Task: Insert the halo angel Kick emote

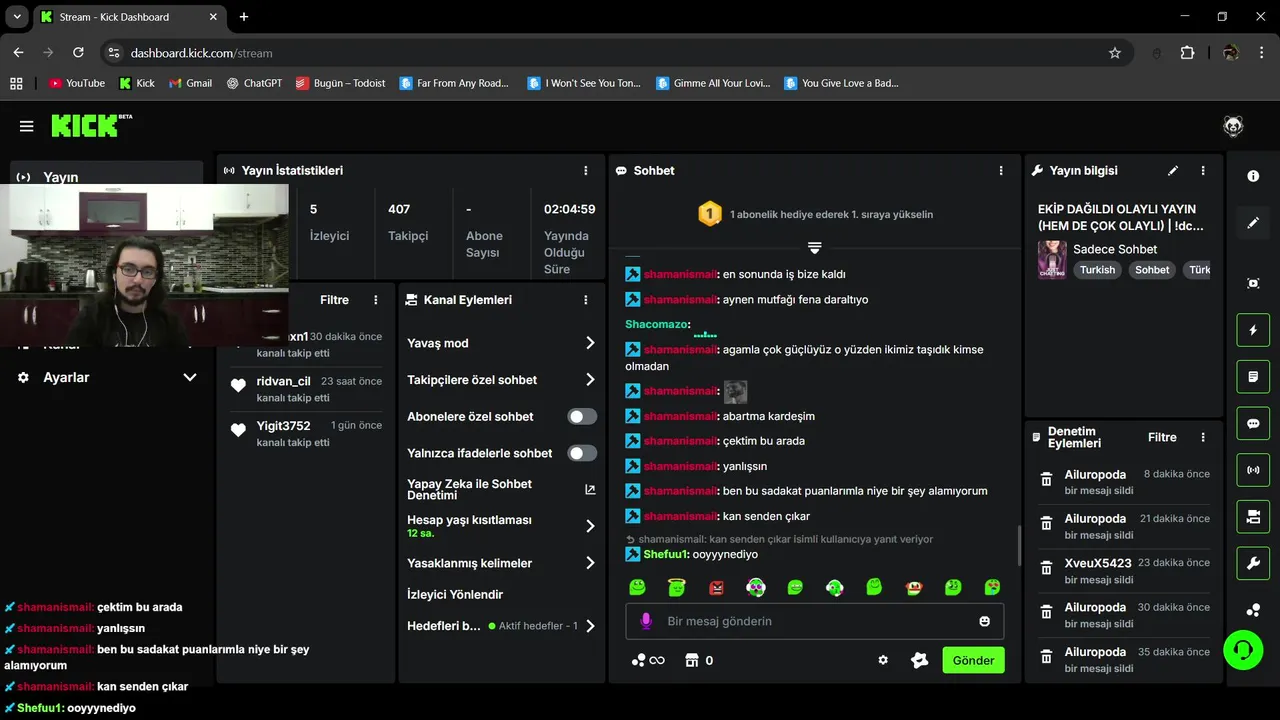Action: pos(677,587)
